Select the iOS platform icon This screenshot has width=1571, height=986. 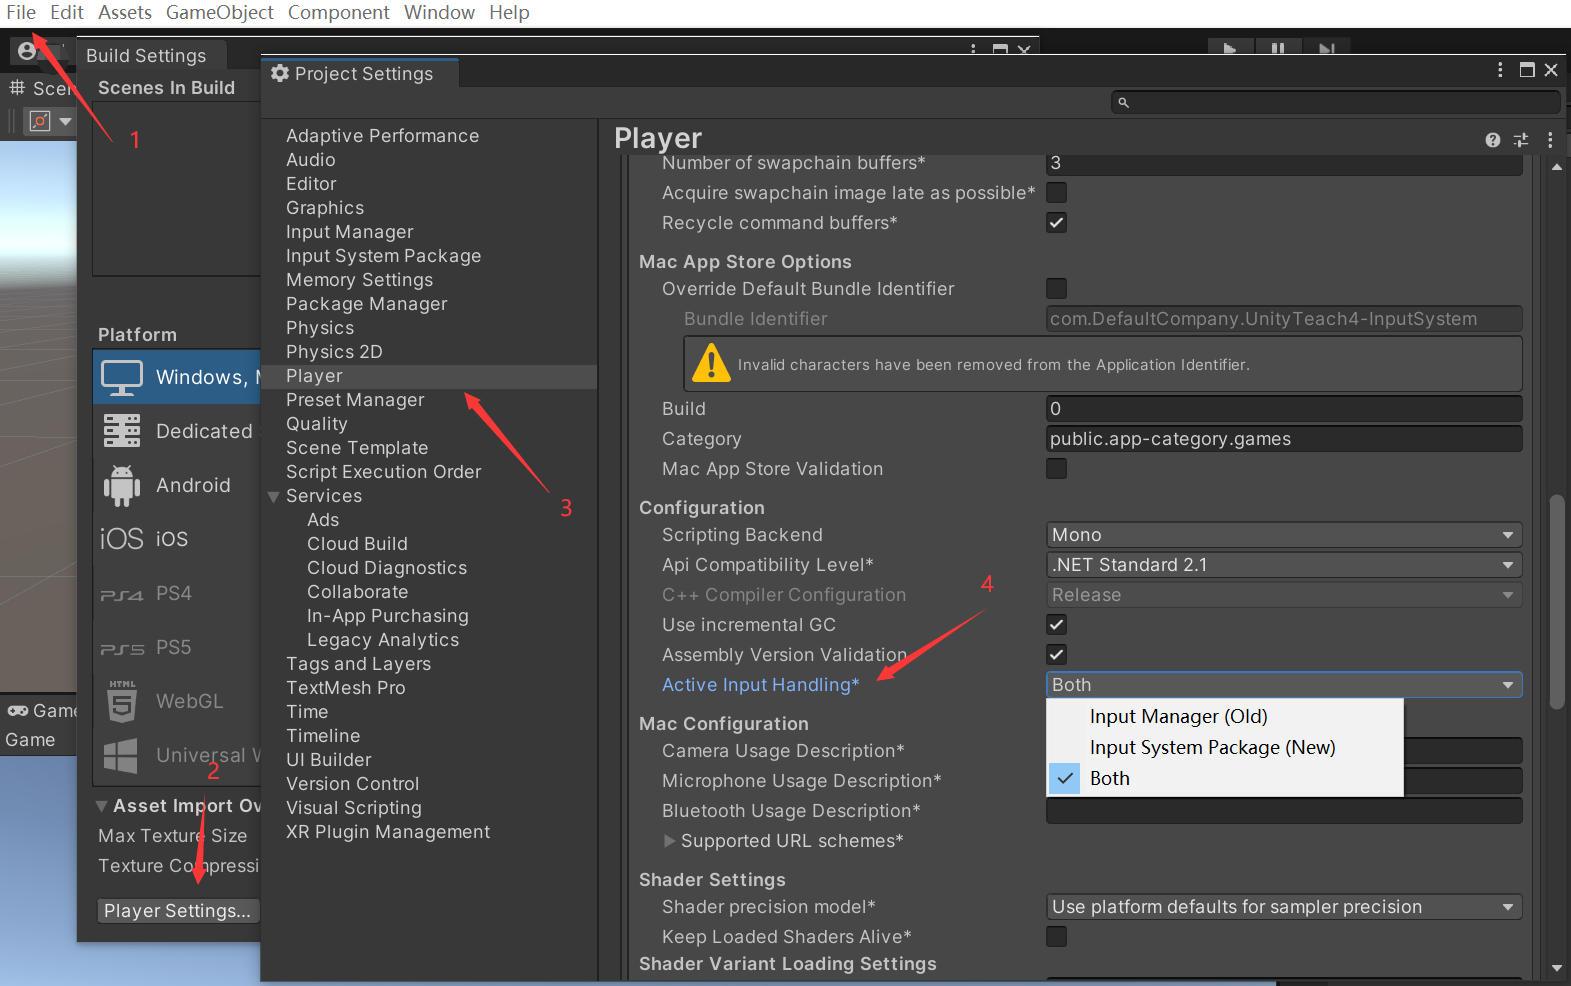[x=122, y=539]
